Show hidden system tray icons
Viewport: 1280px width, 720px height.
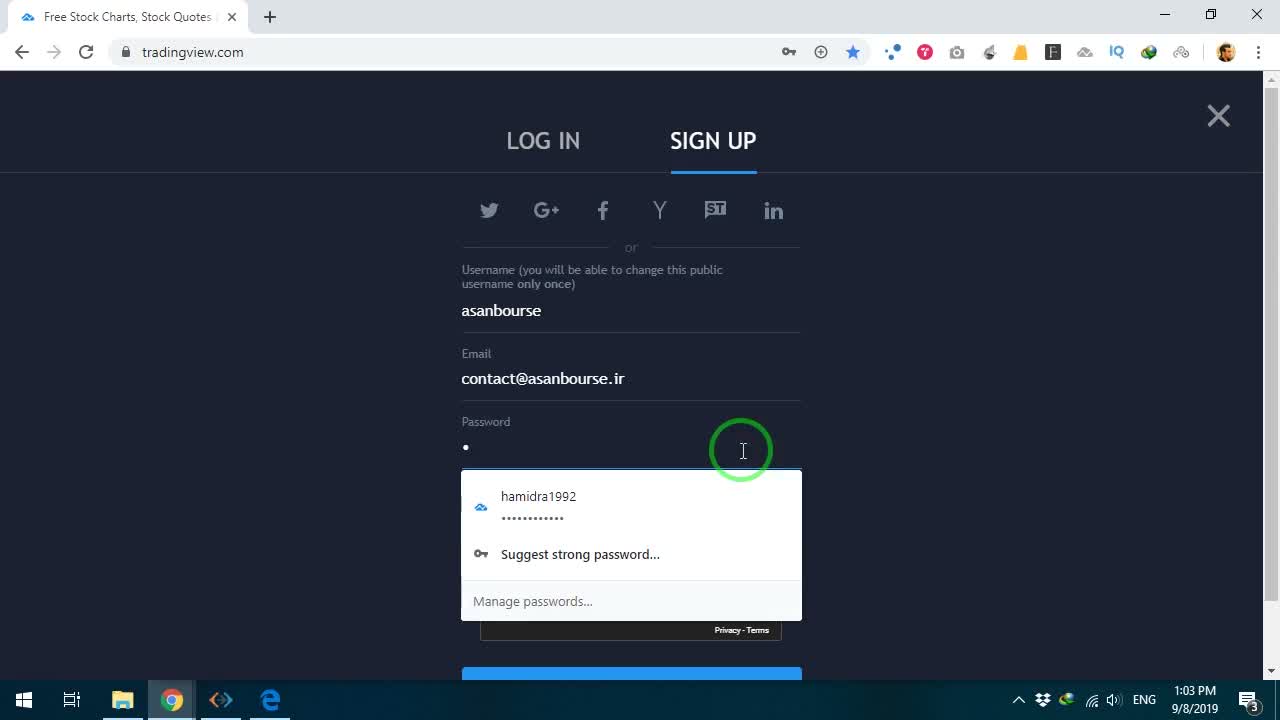pyautogui.click(x=1018, y=700)
